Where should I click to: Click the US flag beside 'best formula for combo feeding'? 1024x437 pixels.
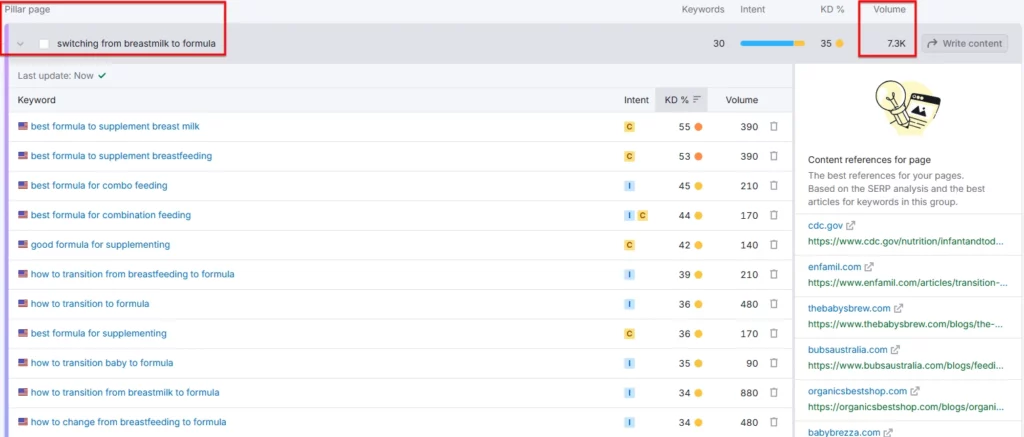pos(23,186)
